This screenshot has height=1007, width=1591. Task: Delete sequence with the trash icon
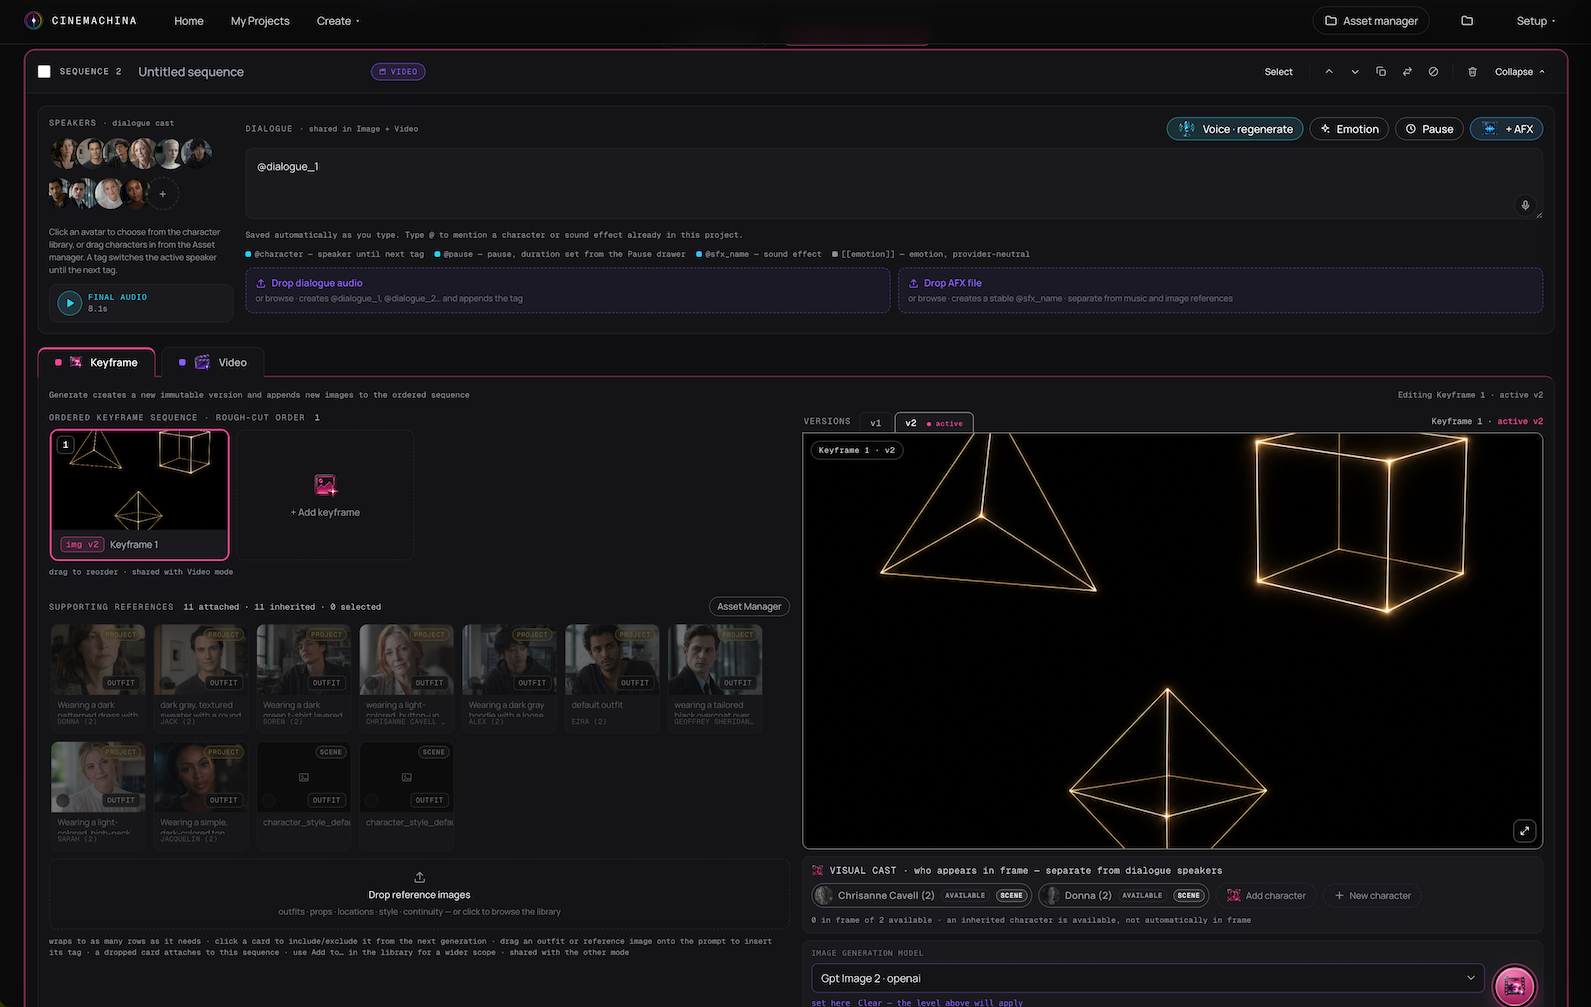1472,72
